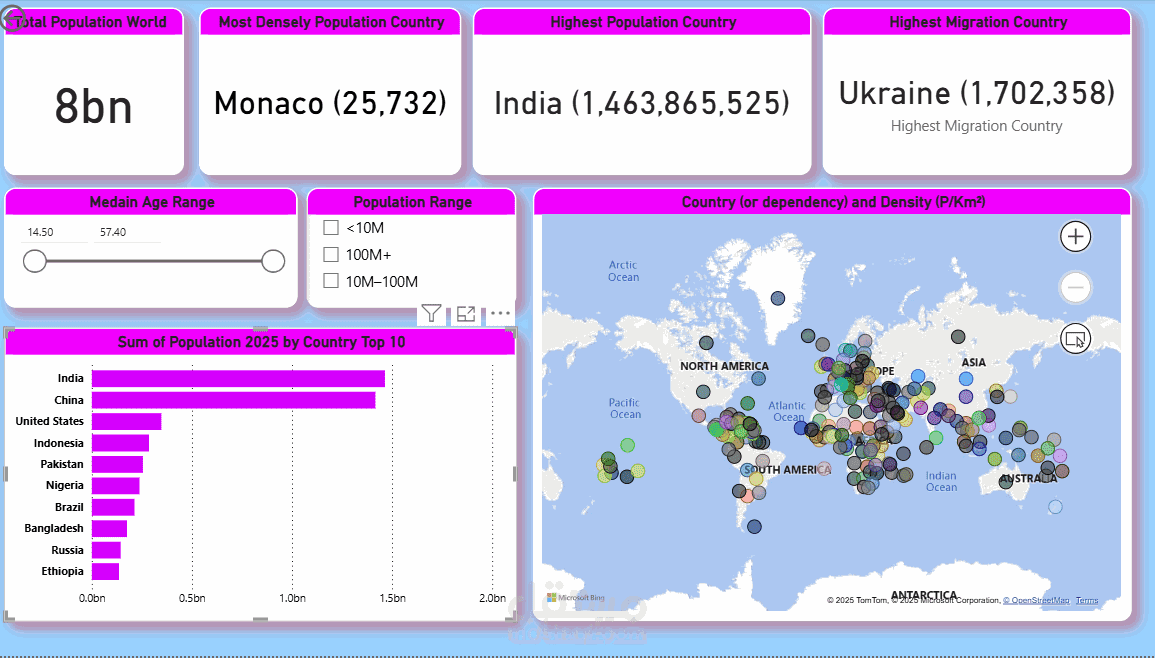Click the 14.50 minimum age input field
Image resolution: width=1155 pixels, height=658 pixels.
(x=55, y=232)
